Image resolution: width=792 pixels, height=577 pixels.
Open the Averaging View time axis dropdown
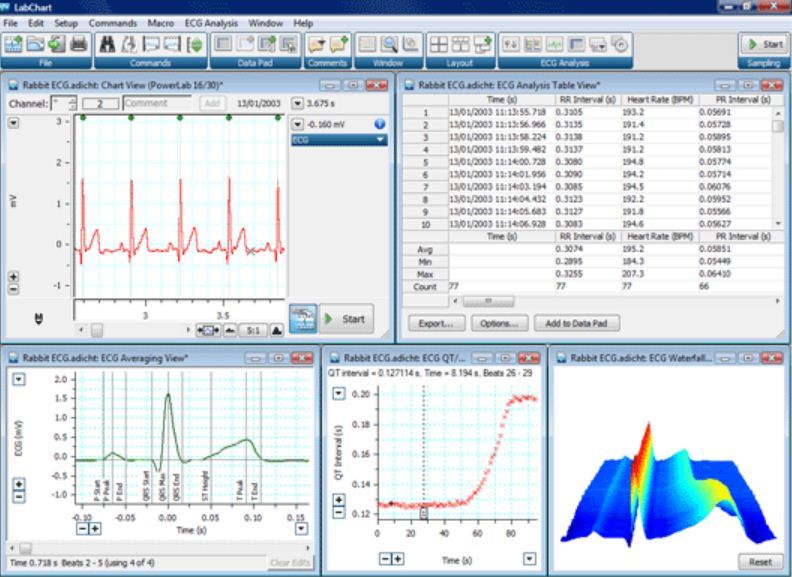pyautogui.click(x=302, y=529)
